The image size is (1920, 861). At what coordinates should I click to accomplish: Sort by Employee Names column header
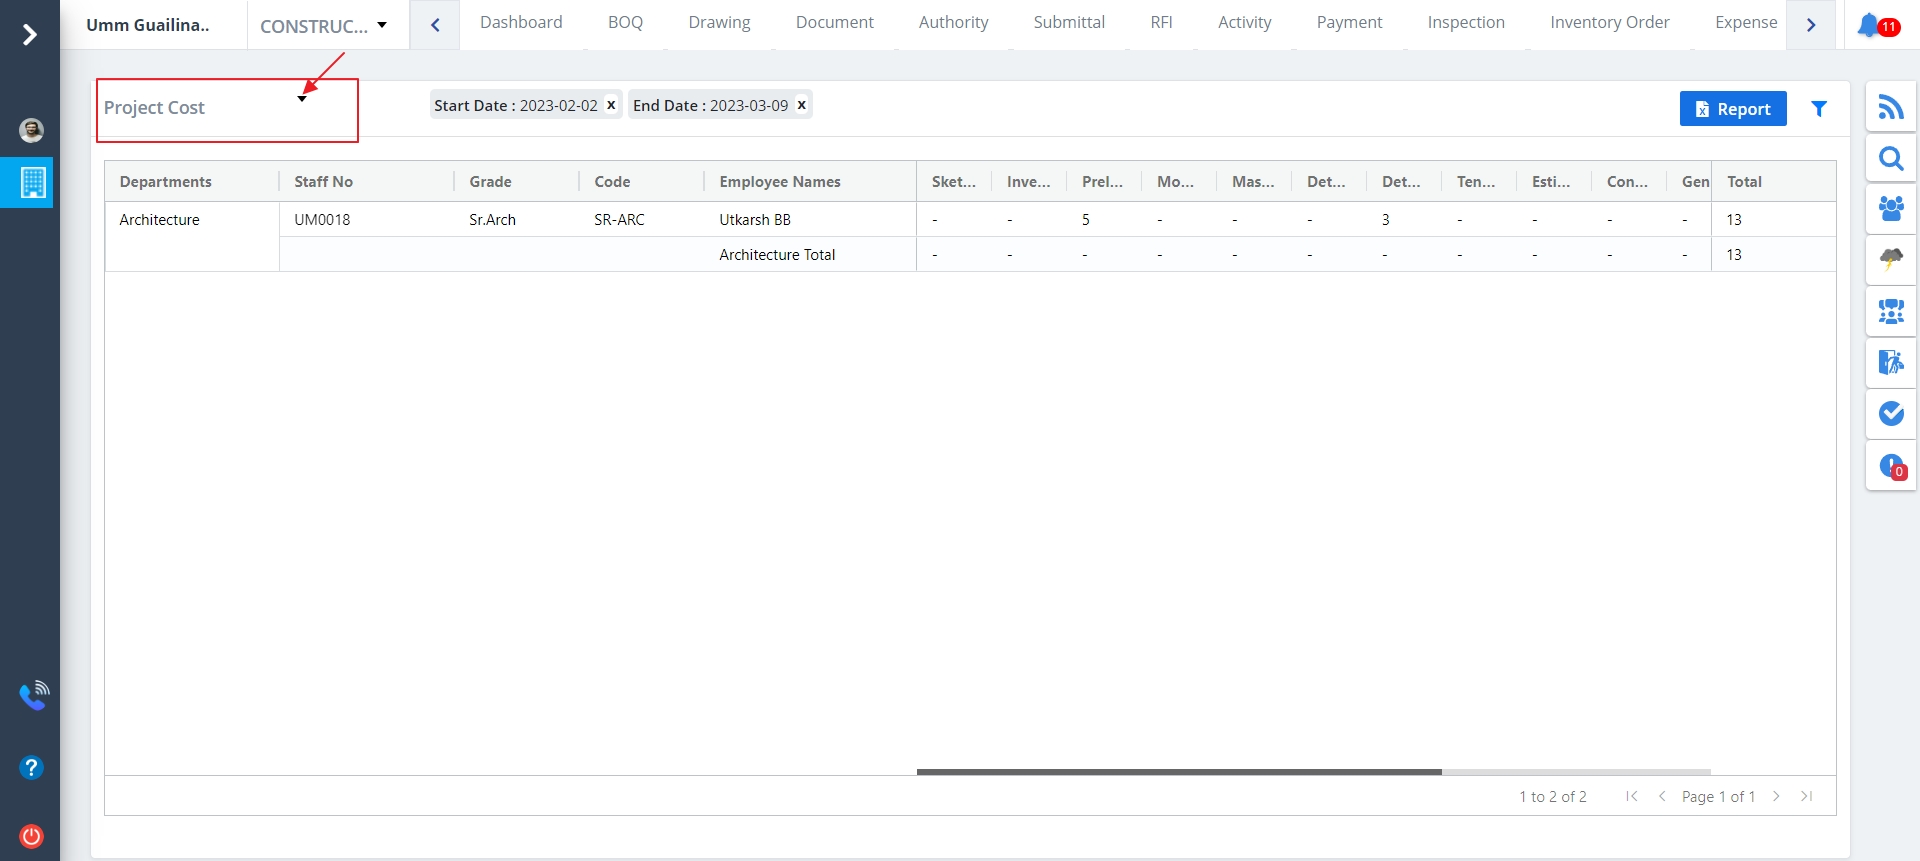pyautogui.click(x=779, y=182)
